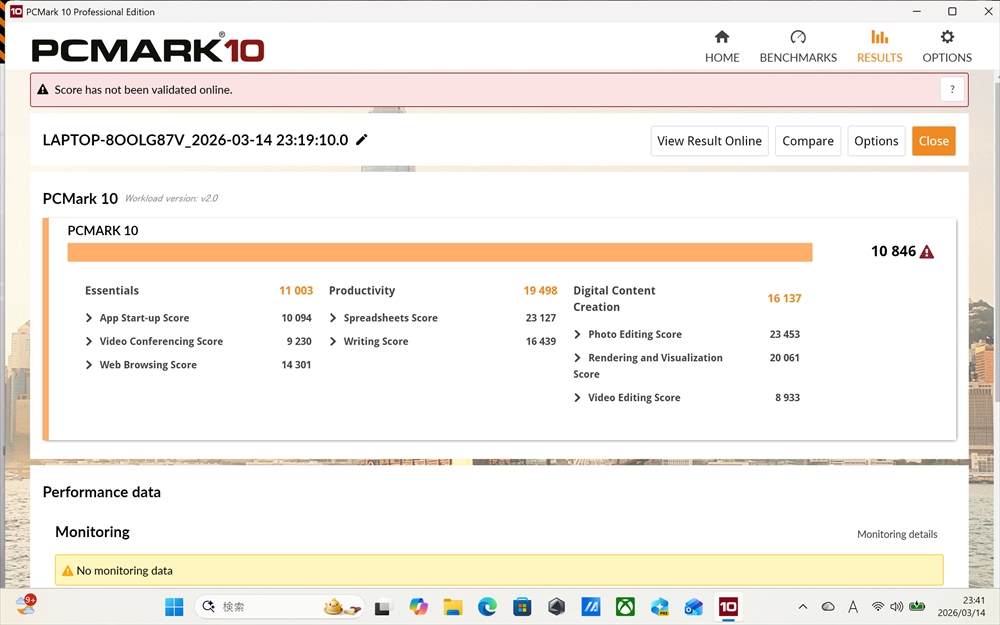Expand Rendering and Visualization Score

coord(577,358)
